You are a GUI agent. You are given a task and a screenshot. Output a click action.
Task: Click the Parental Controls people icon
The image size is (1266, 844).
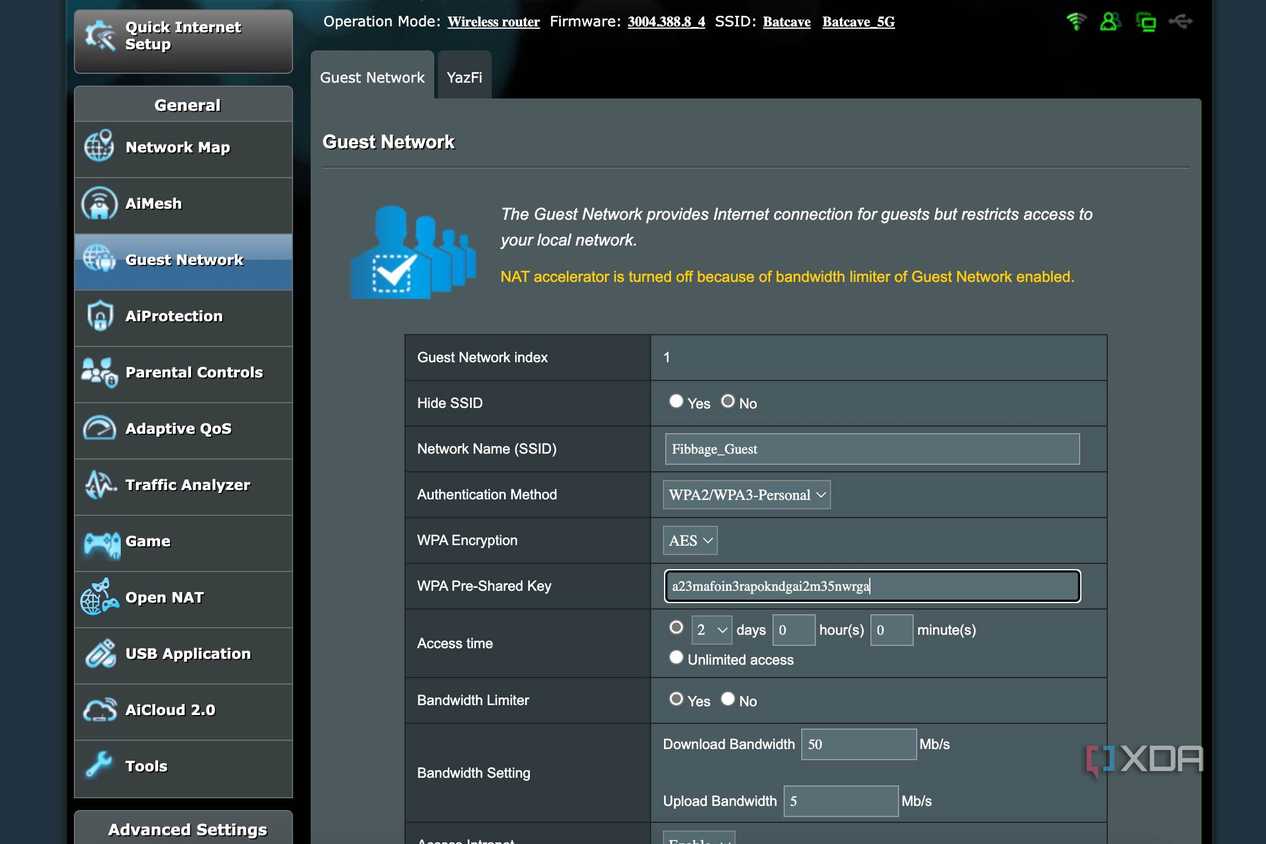click(99, 372)
